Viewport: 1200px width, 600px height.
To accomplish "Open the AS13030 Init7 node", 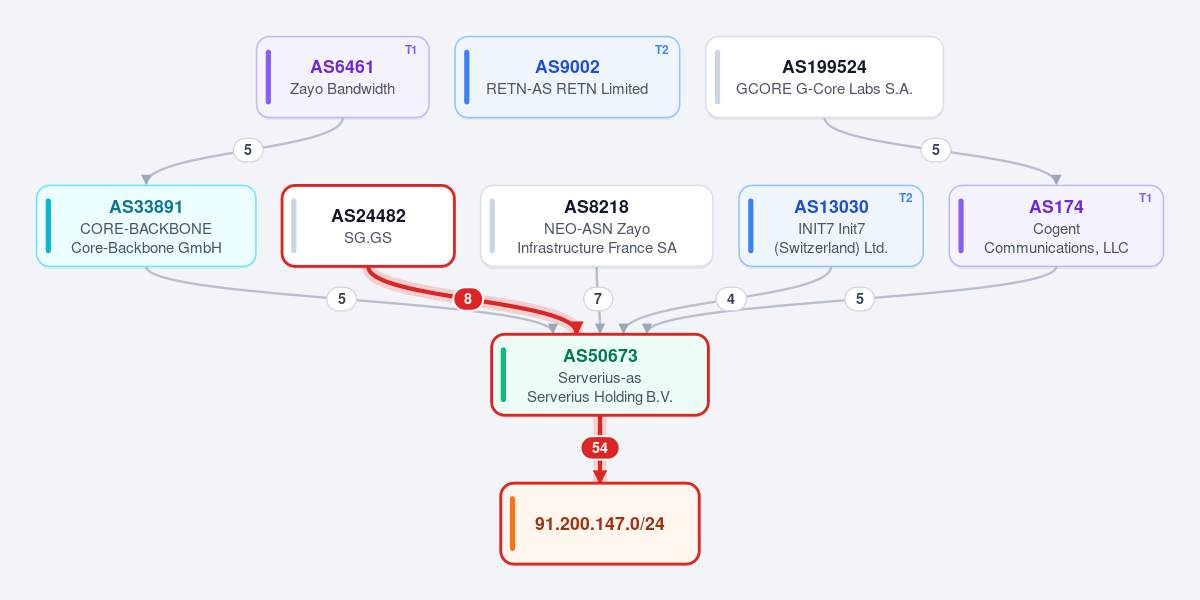I will click(x=831, y=226).
